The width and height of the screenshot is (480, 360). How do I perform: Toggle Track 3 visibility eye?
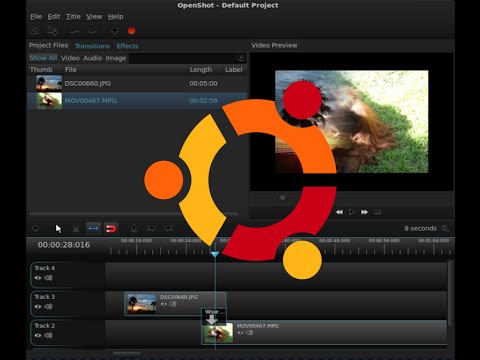coord(38,307)
